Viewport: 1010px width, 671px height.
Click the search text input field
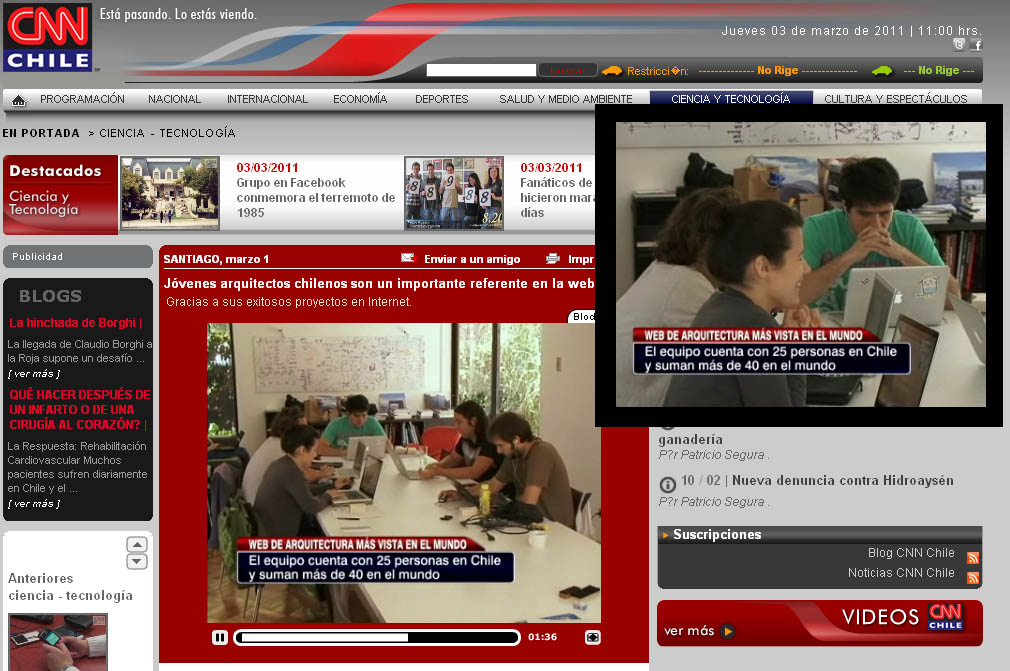point(481,70)
